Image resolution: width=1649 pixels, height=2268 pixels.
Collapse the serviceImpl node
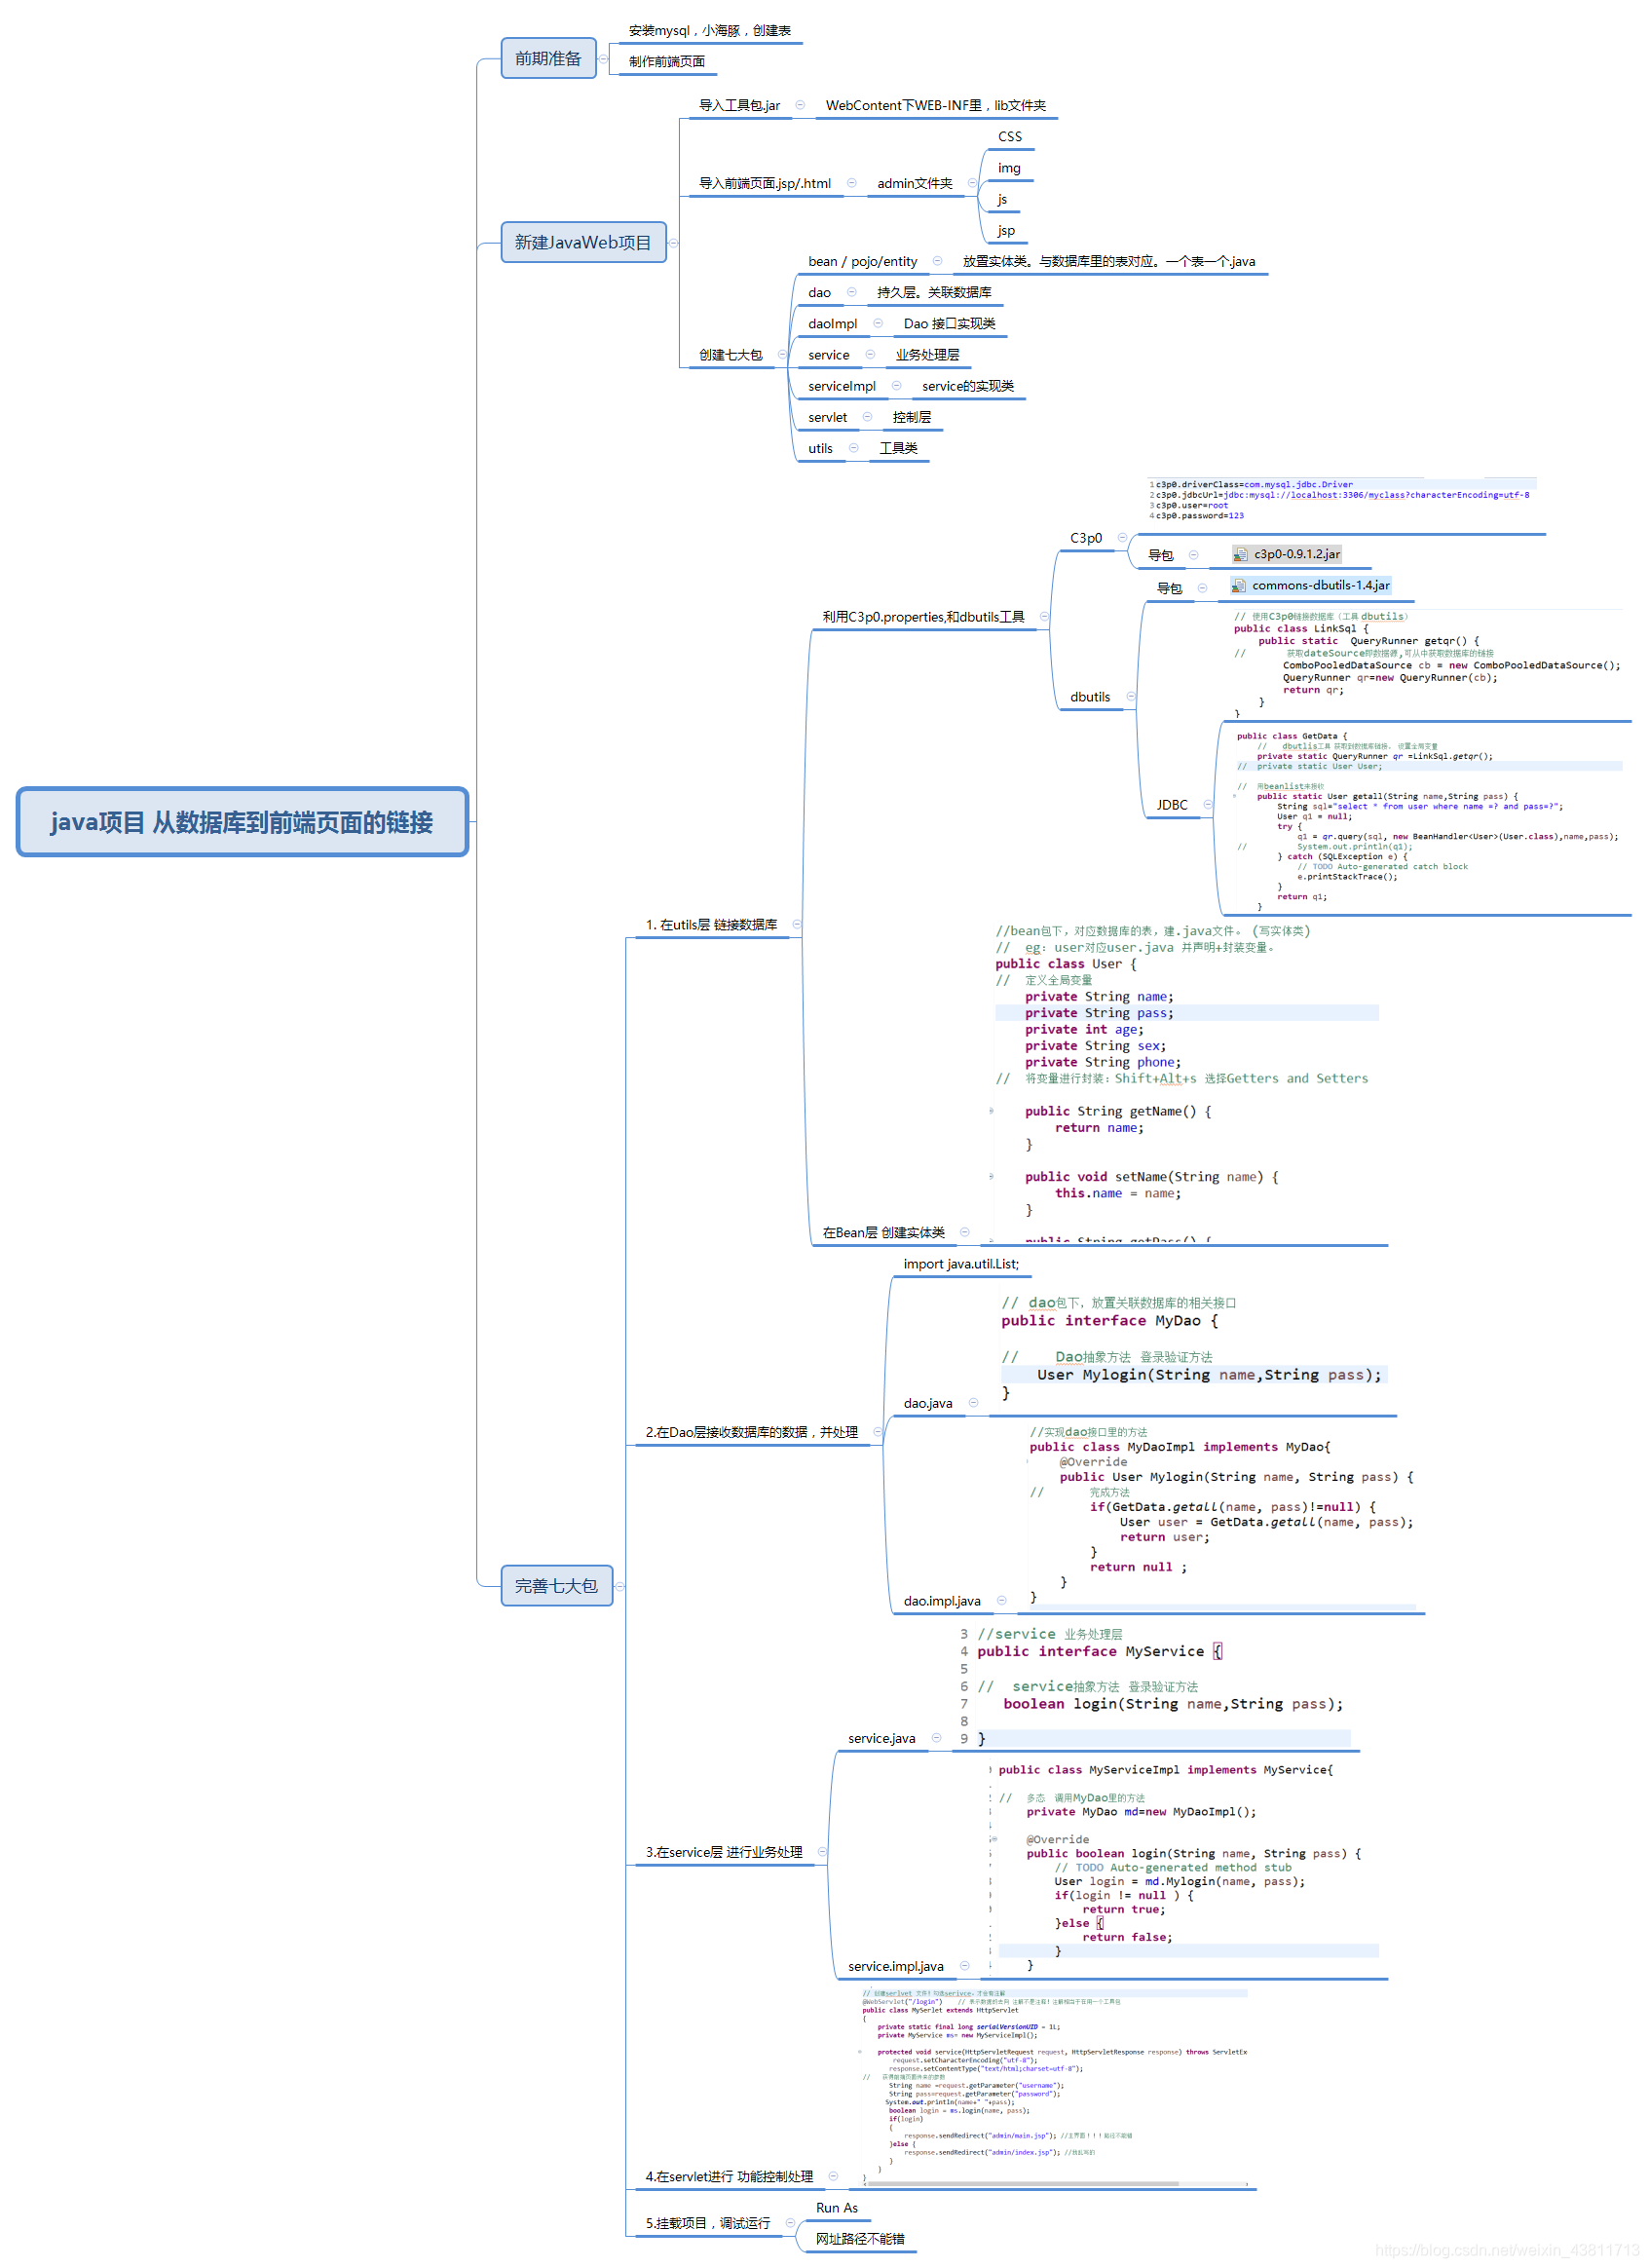(896, 386)
